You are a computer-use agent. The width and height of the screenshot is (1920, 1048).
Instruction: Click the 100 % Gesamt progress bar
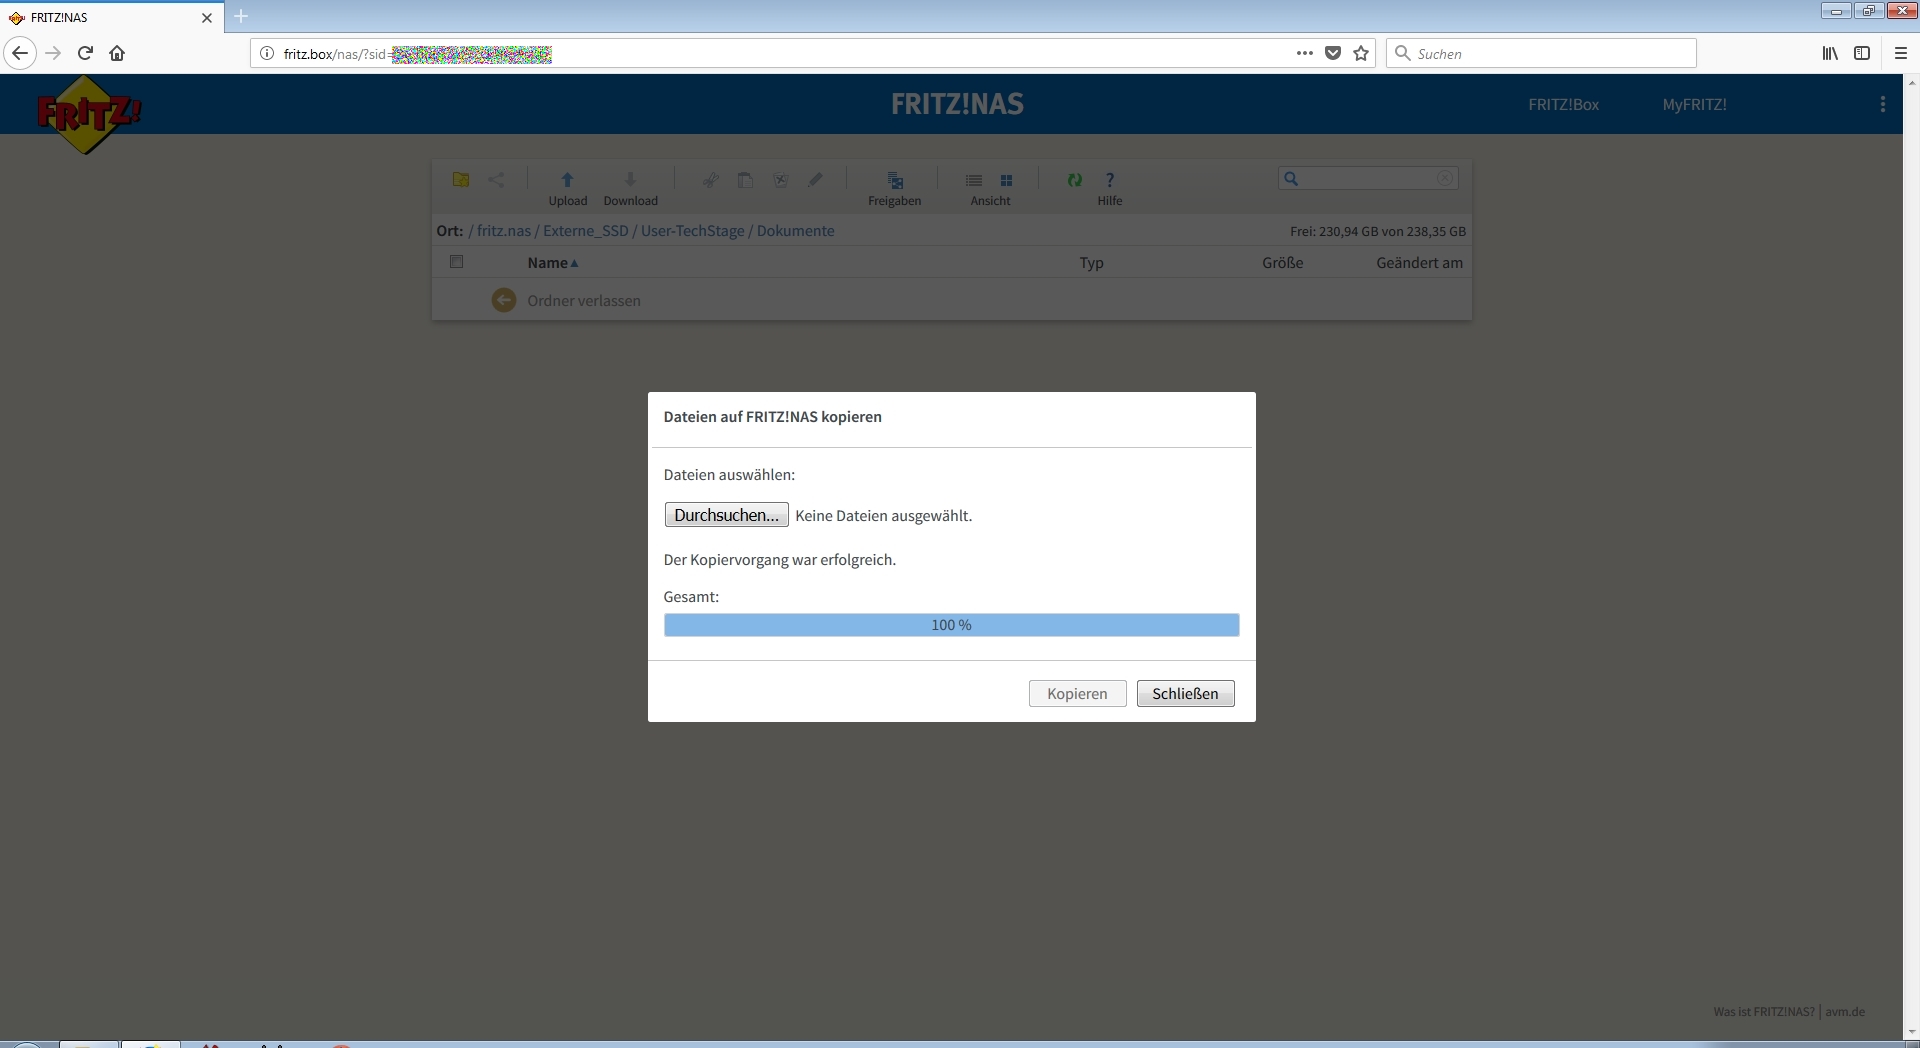pyautogui.click(x=951, y=625)
